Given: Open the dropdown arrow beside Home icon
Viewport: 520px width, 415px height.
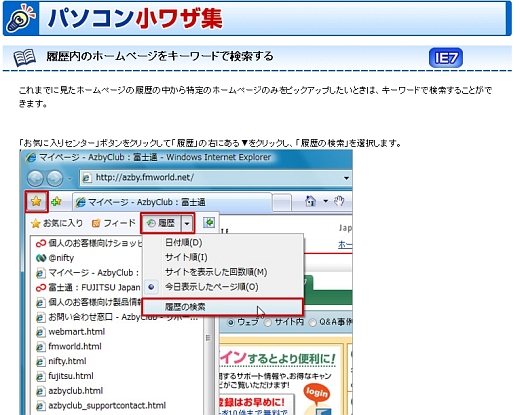Looking at the screenshot, I should click(x=325, y=201).
